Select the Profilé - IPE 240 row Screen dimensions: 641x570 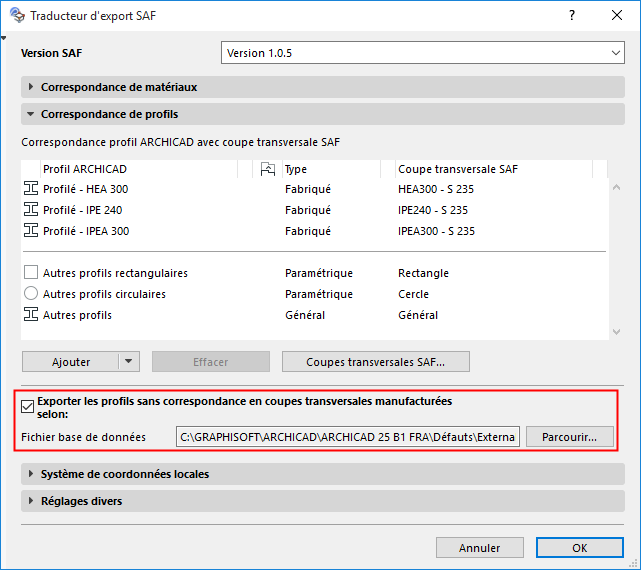[314, 210]
